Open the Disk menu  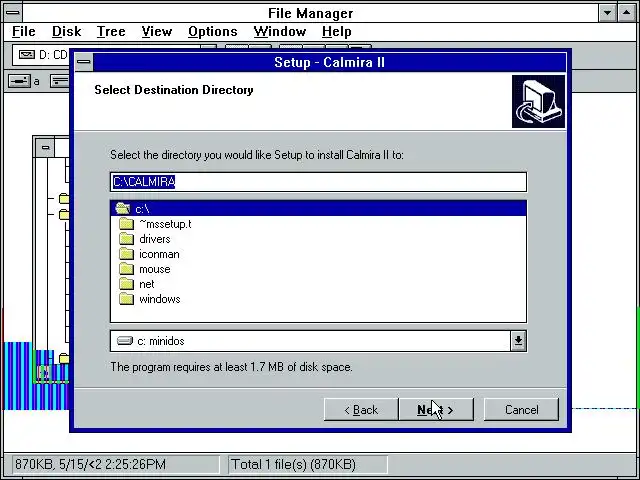point(66,31)
